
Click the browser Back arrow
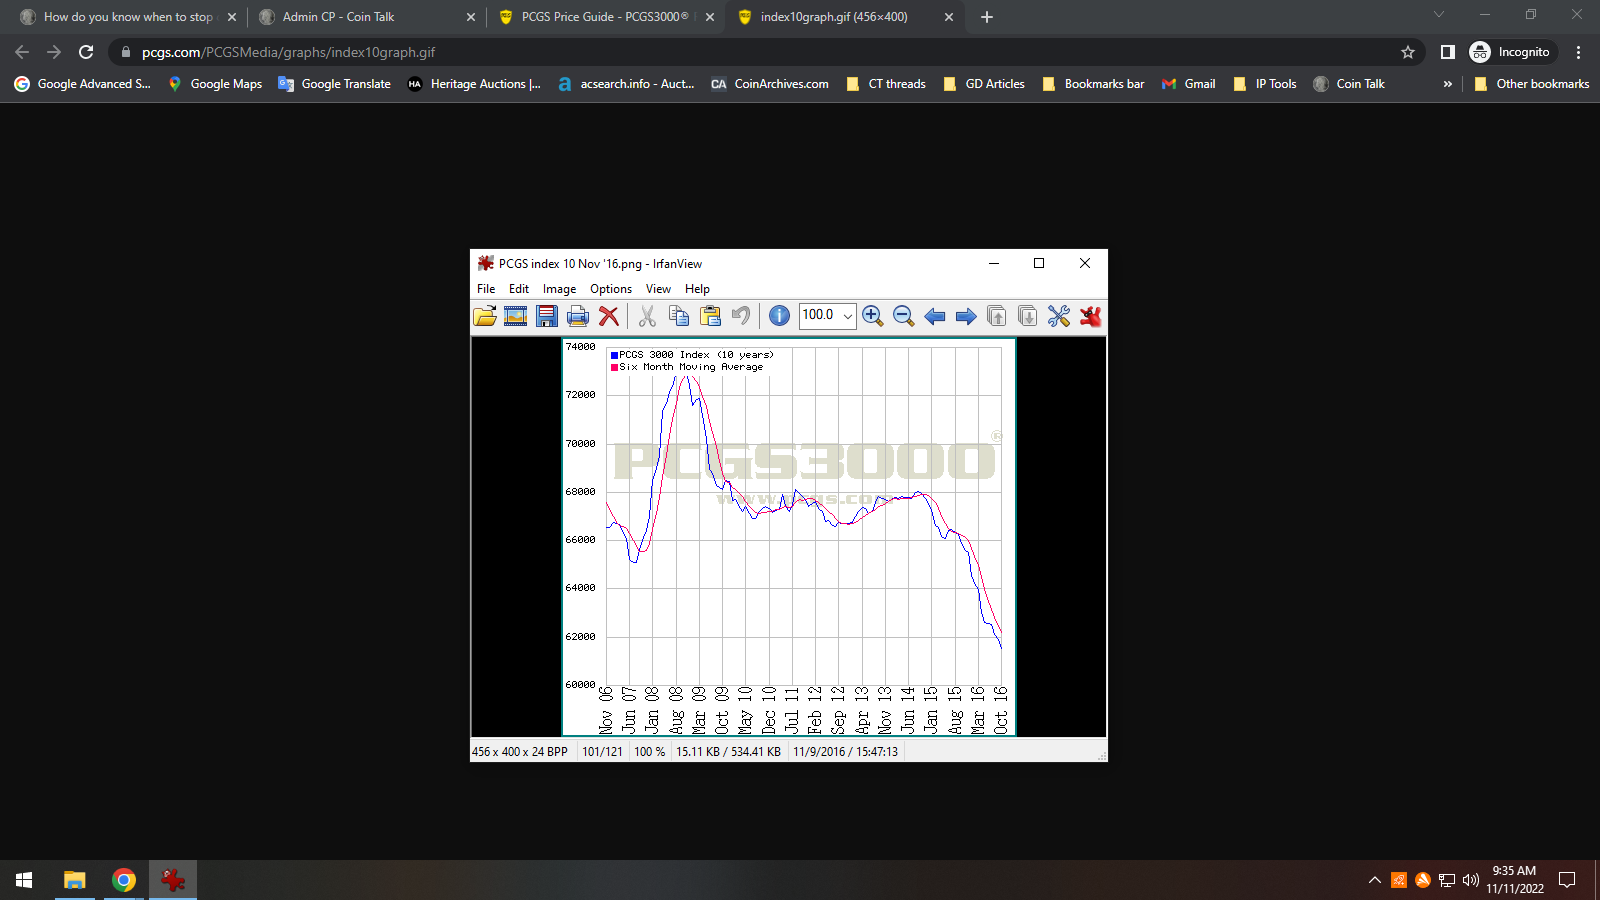point(22,52)
